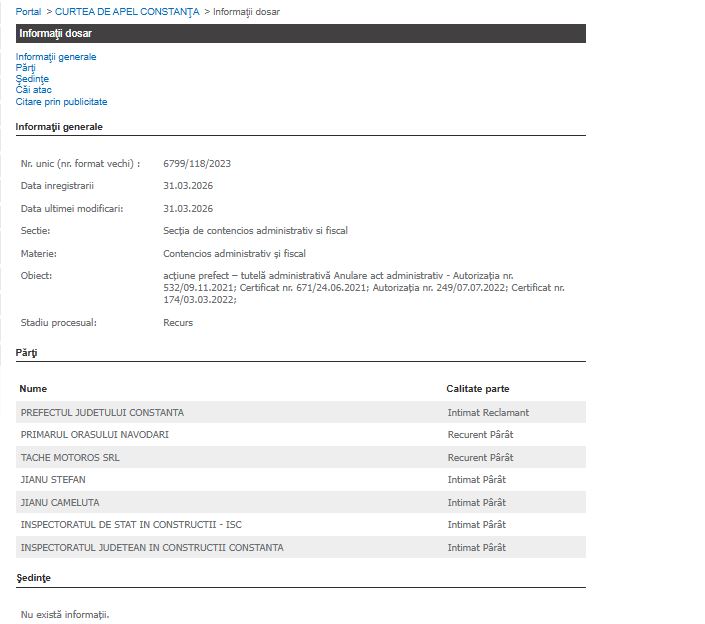Go to CURTEA DE APEL CONSTANȚA page
705x624 pixels.
pos(127,11)
